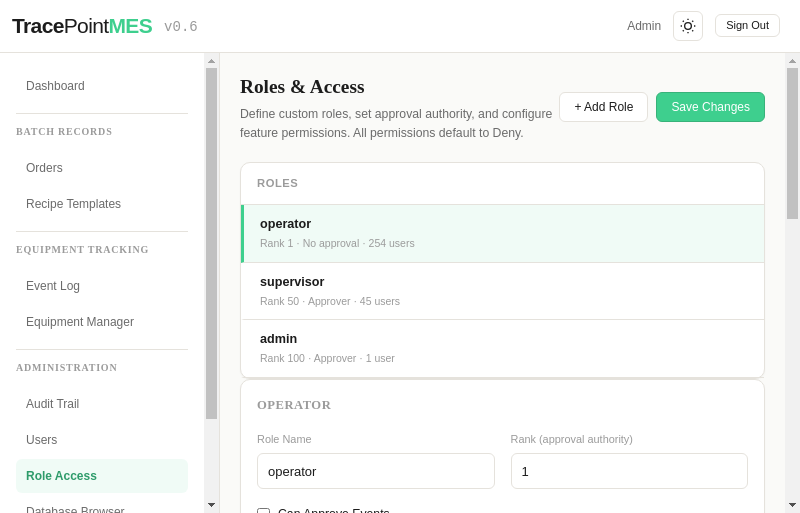The width and height of the screenshot is (800, 513).
Task: Go to Orders in sidebar
Action: coord(102,168)
